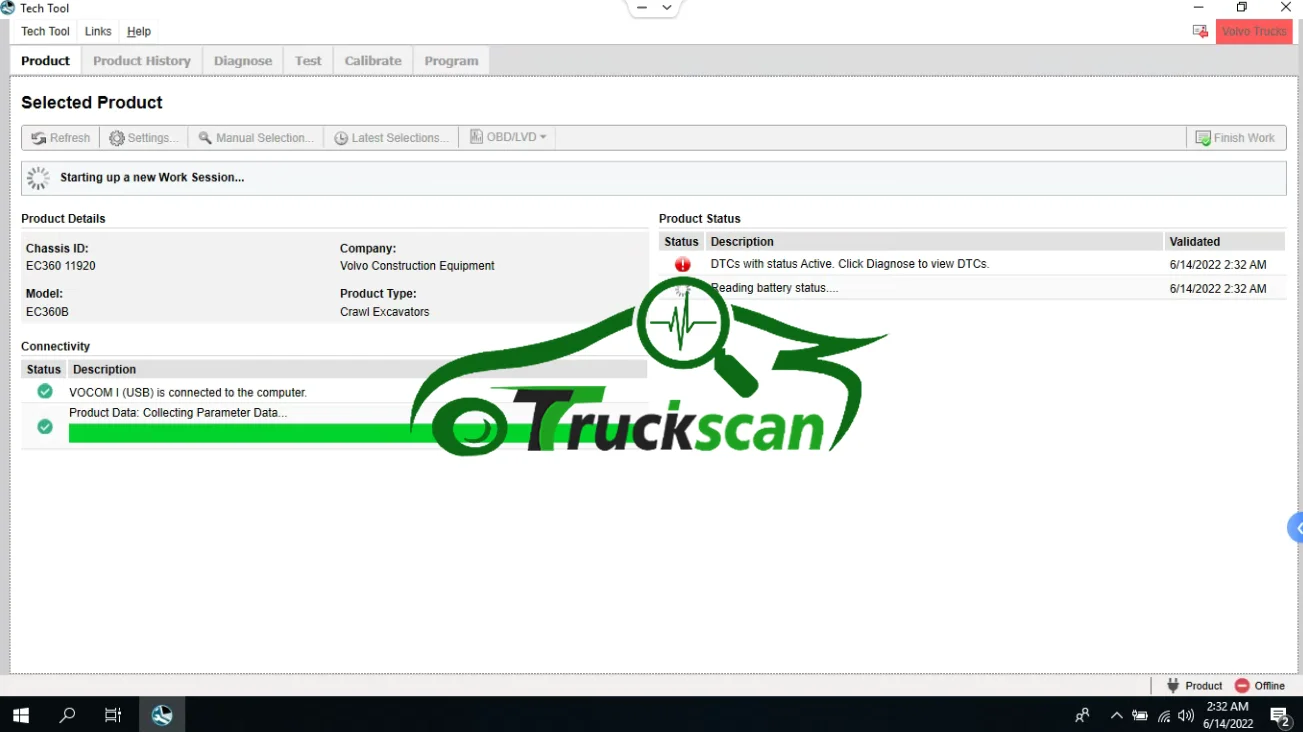Open Task View in the taskbar
This screenshot has height=732, width=1303.
pyautogui.click(x=113, y=715)
